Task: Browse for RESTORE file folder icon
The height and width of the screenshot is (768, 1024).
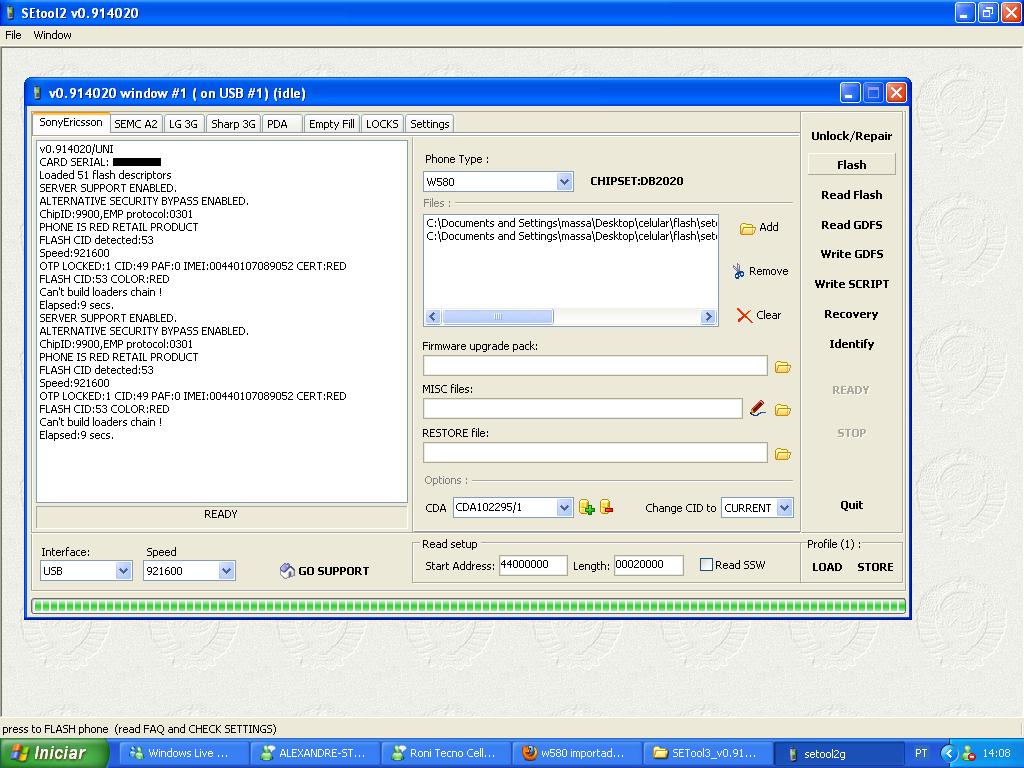Action: pos(782,454)
